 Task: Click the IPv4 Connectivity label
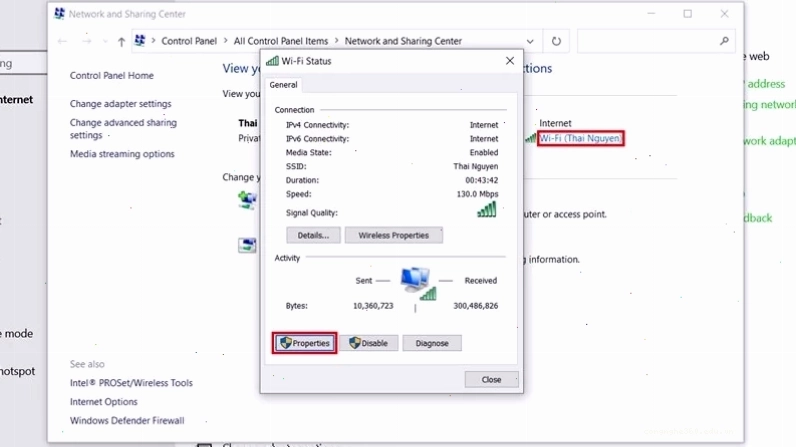317,125
